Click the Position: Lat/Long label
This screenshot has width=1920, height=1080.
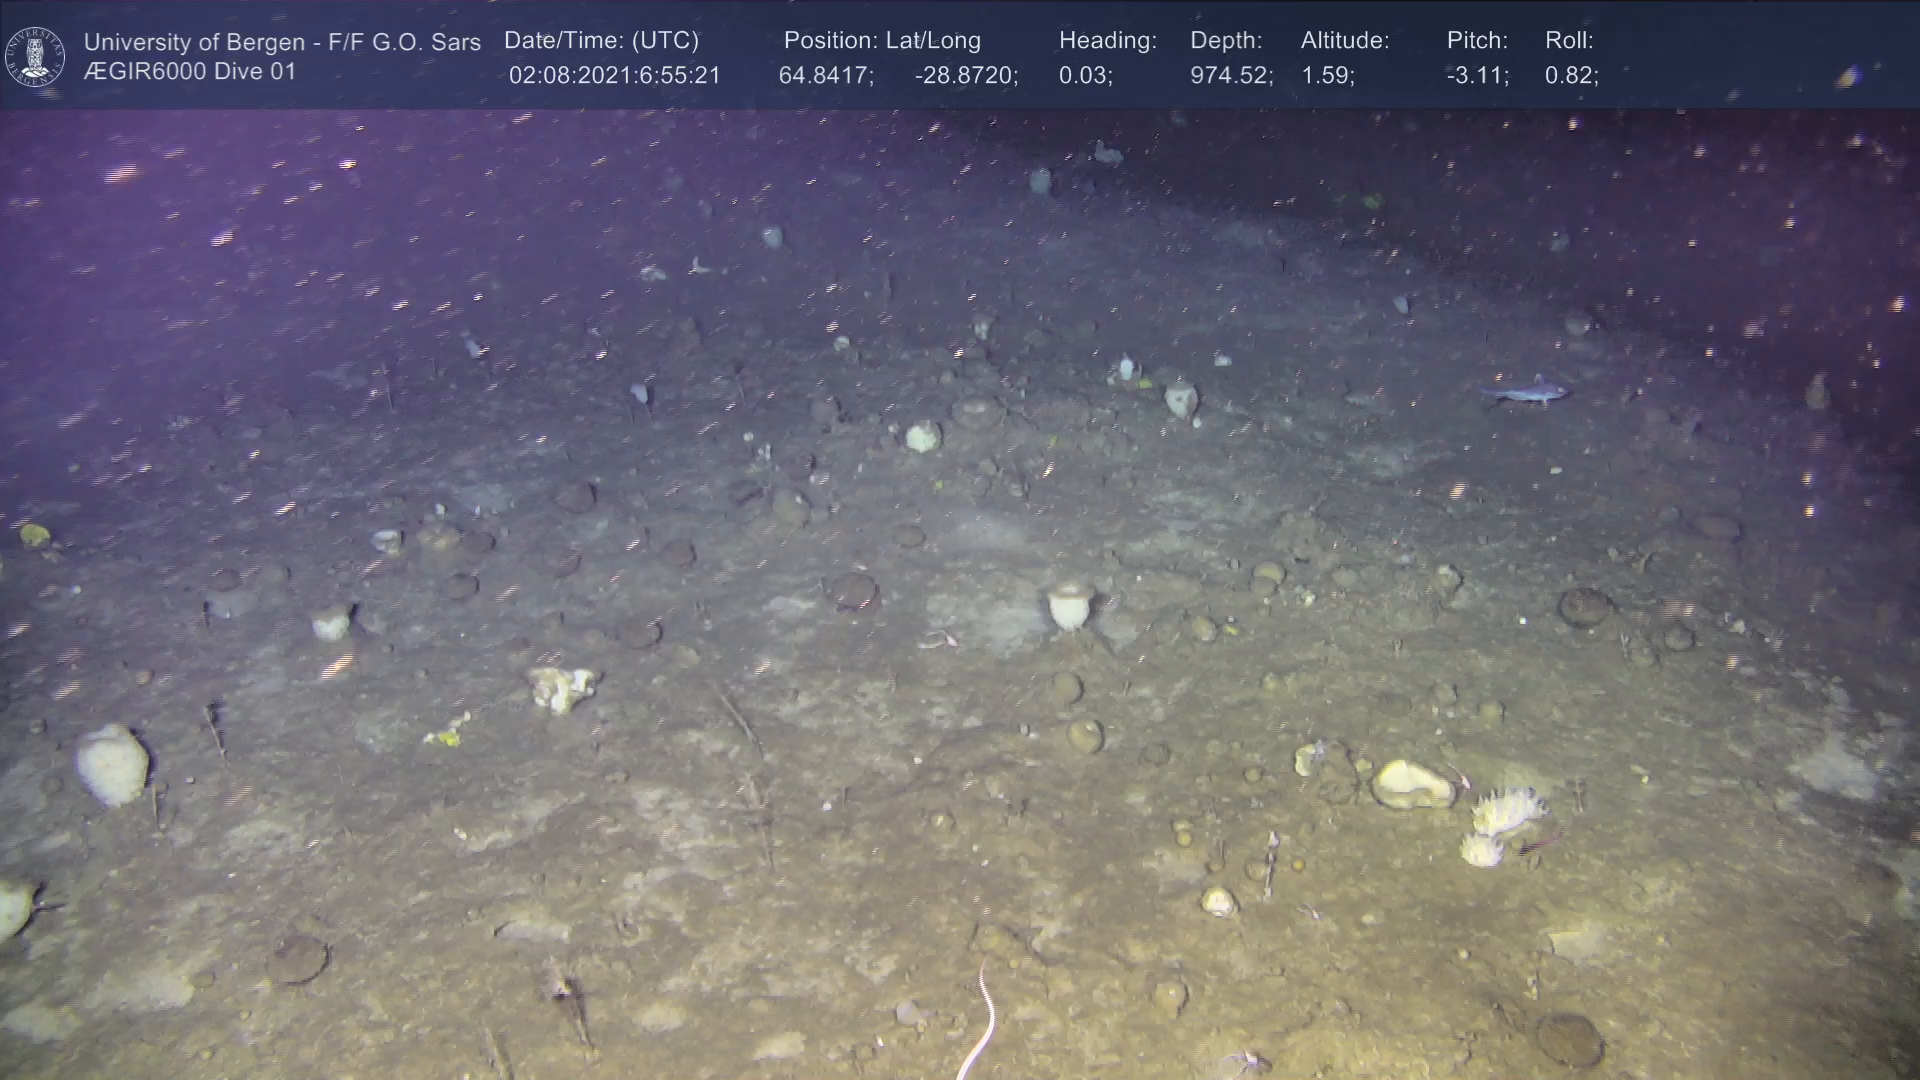click(881, 40)
